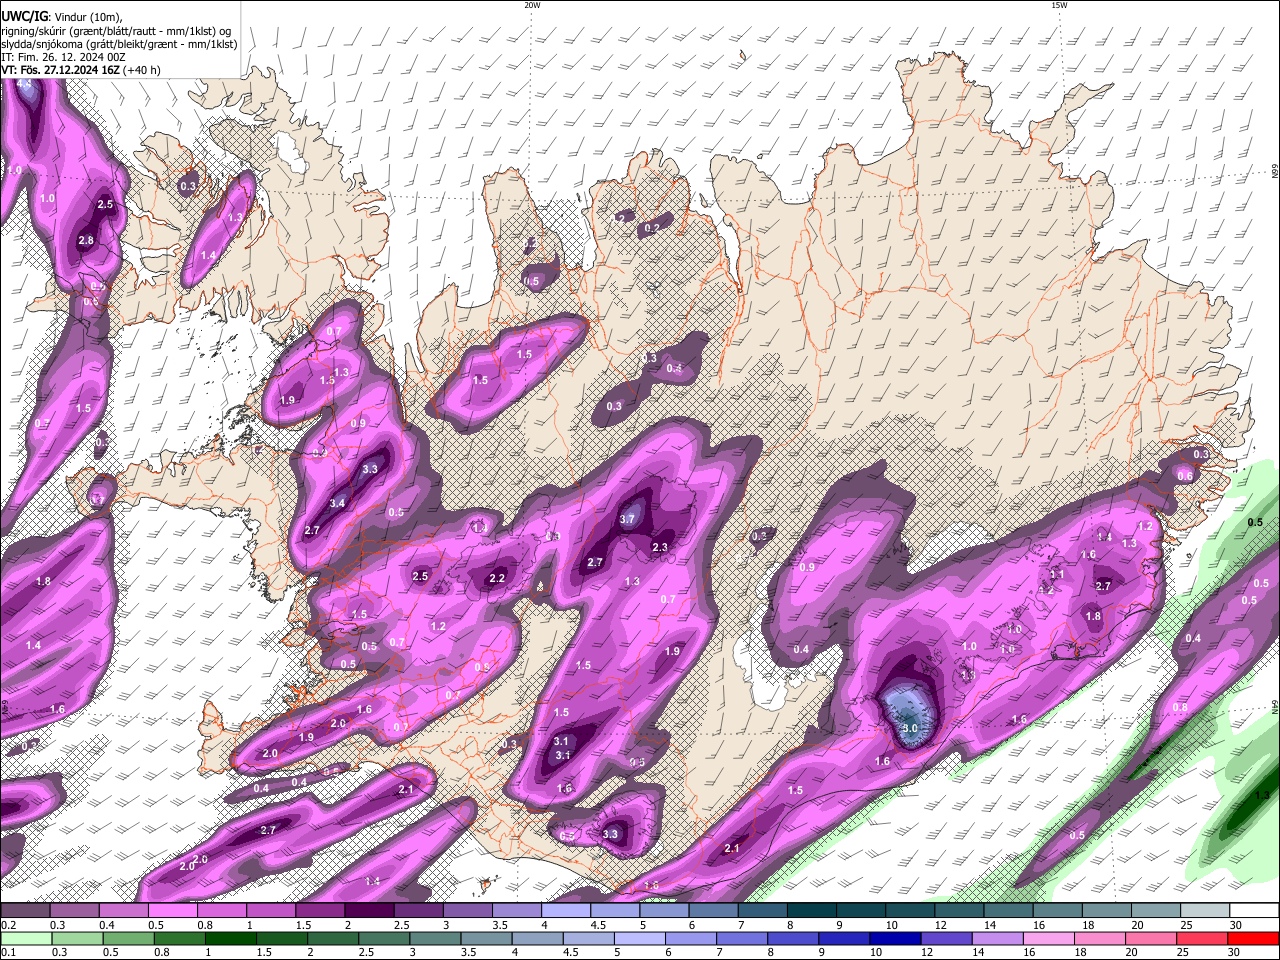Click the darkest green swatch labeled 1 in bottom row
Image resolution: width=1280 pixels, height=960 pixels.
click(x=230, y=938)
